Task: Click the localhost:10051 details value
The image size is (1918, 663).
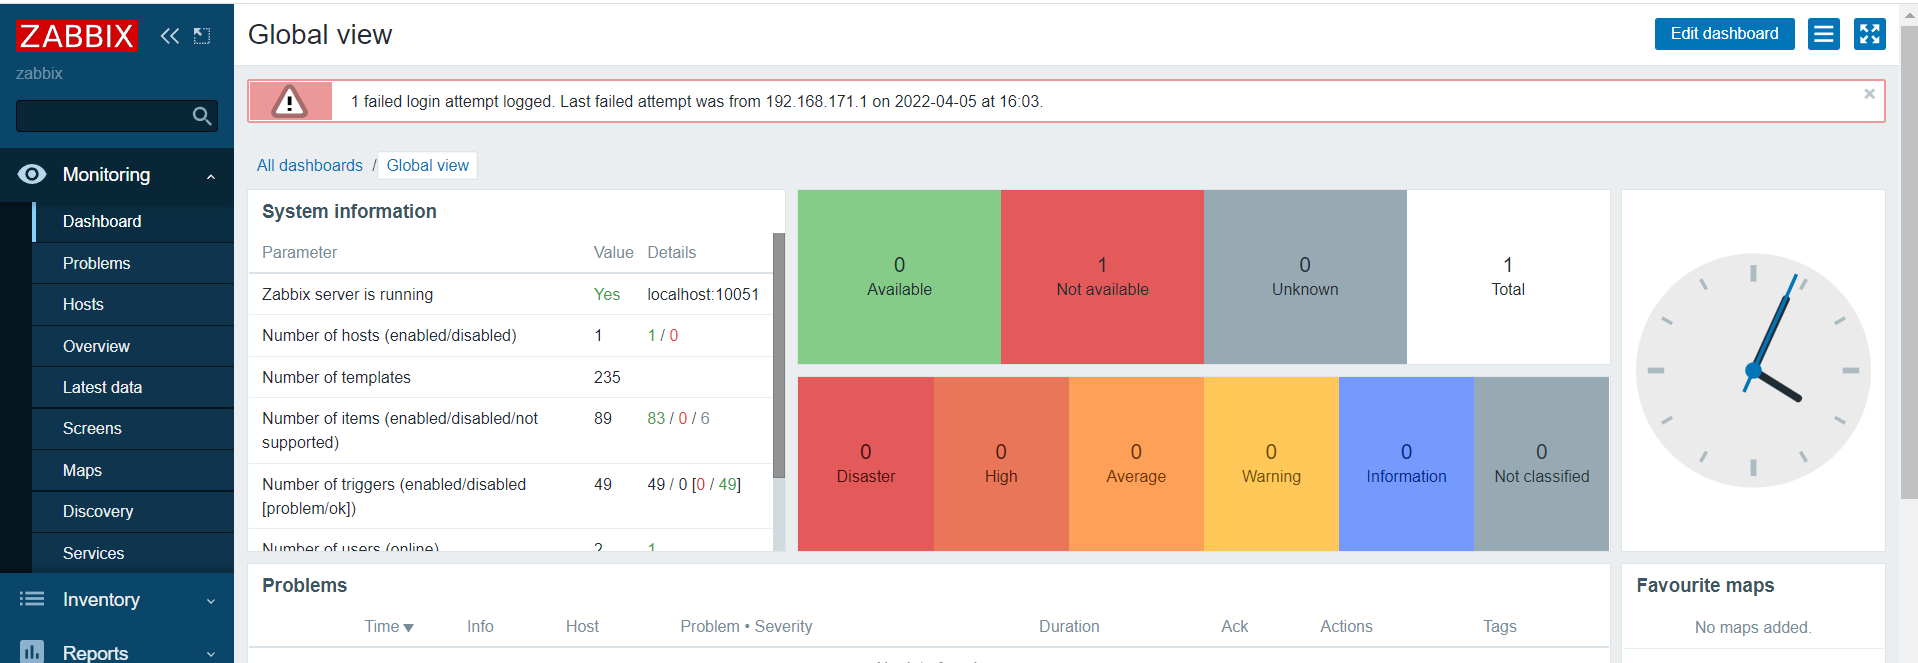Action: tap(703, 294)
